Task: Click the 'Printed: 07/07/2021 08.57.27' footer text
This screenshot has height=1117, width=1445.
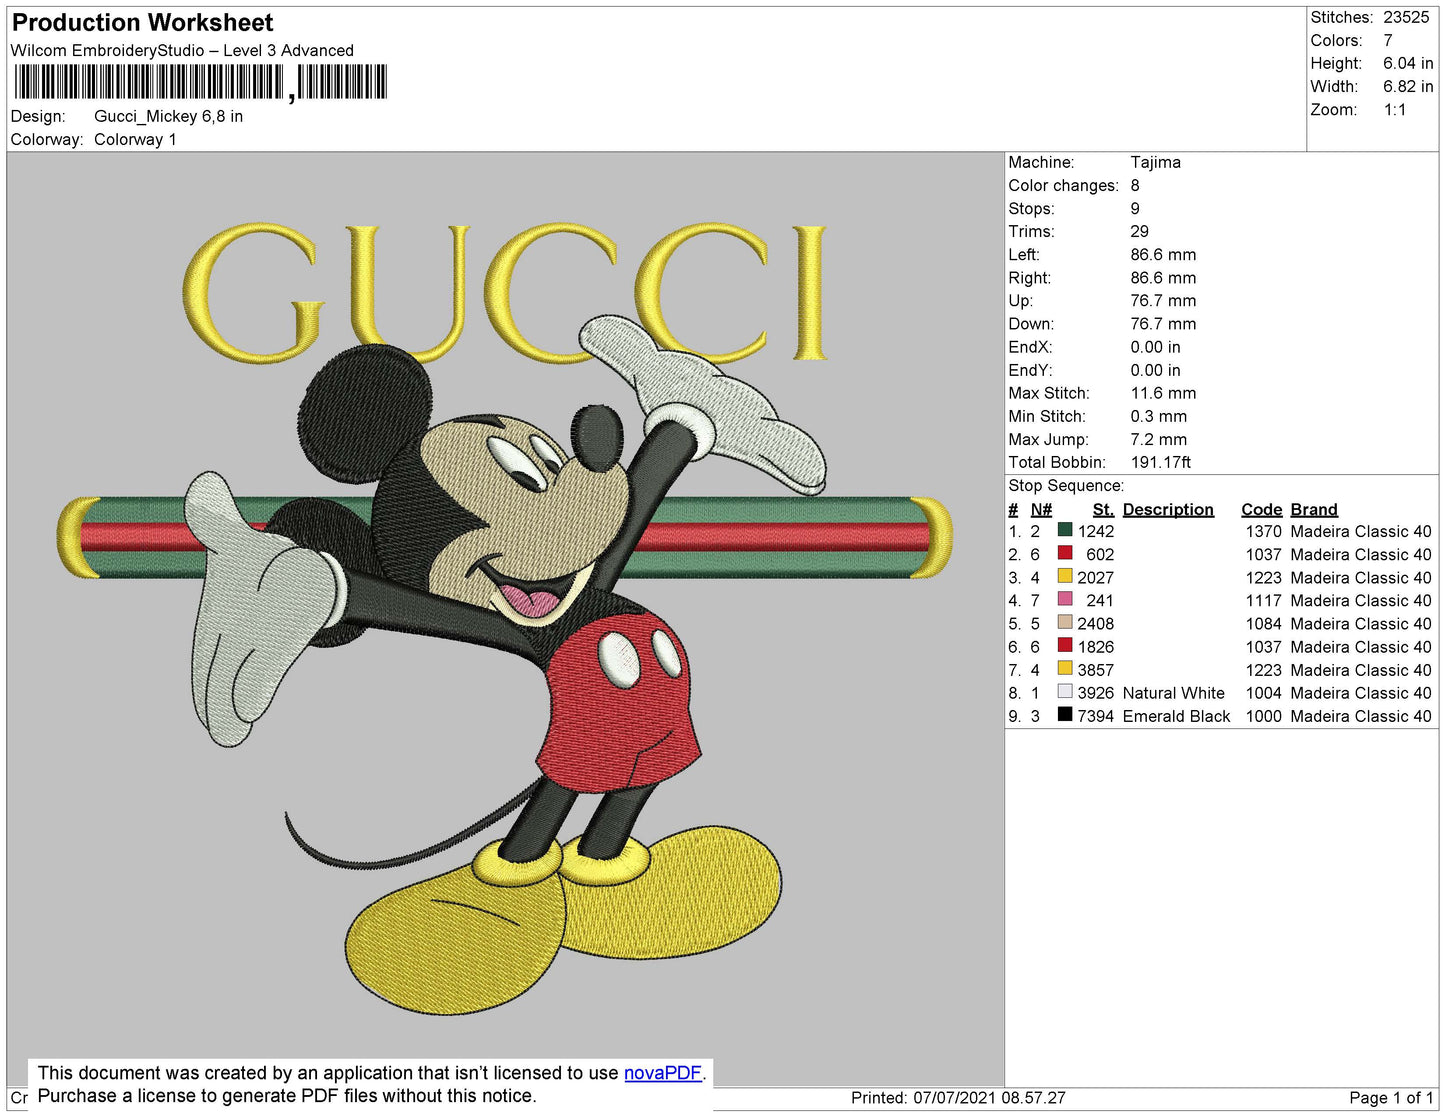Action: point(958,1097)
